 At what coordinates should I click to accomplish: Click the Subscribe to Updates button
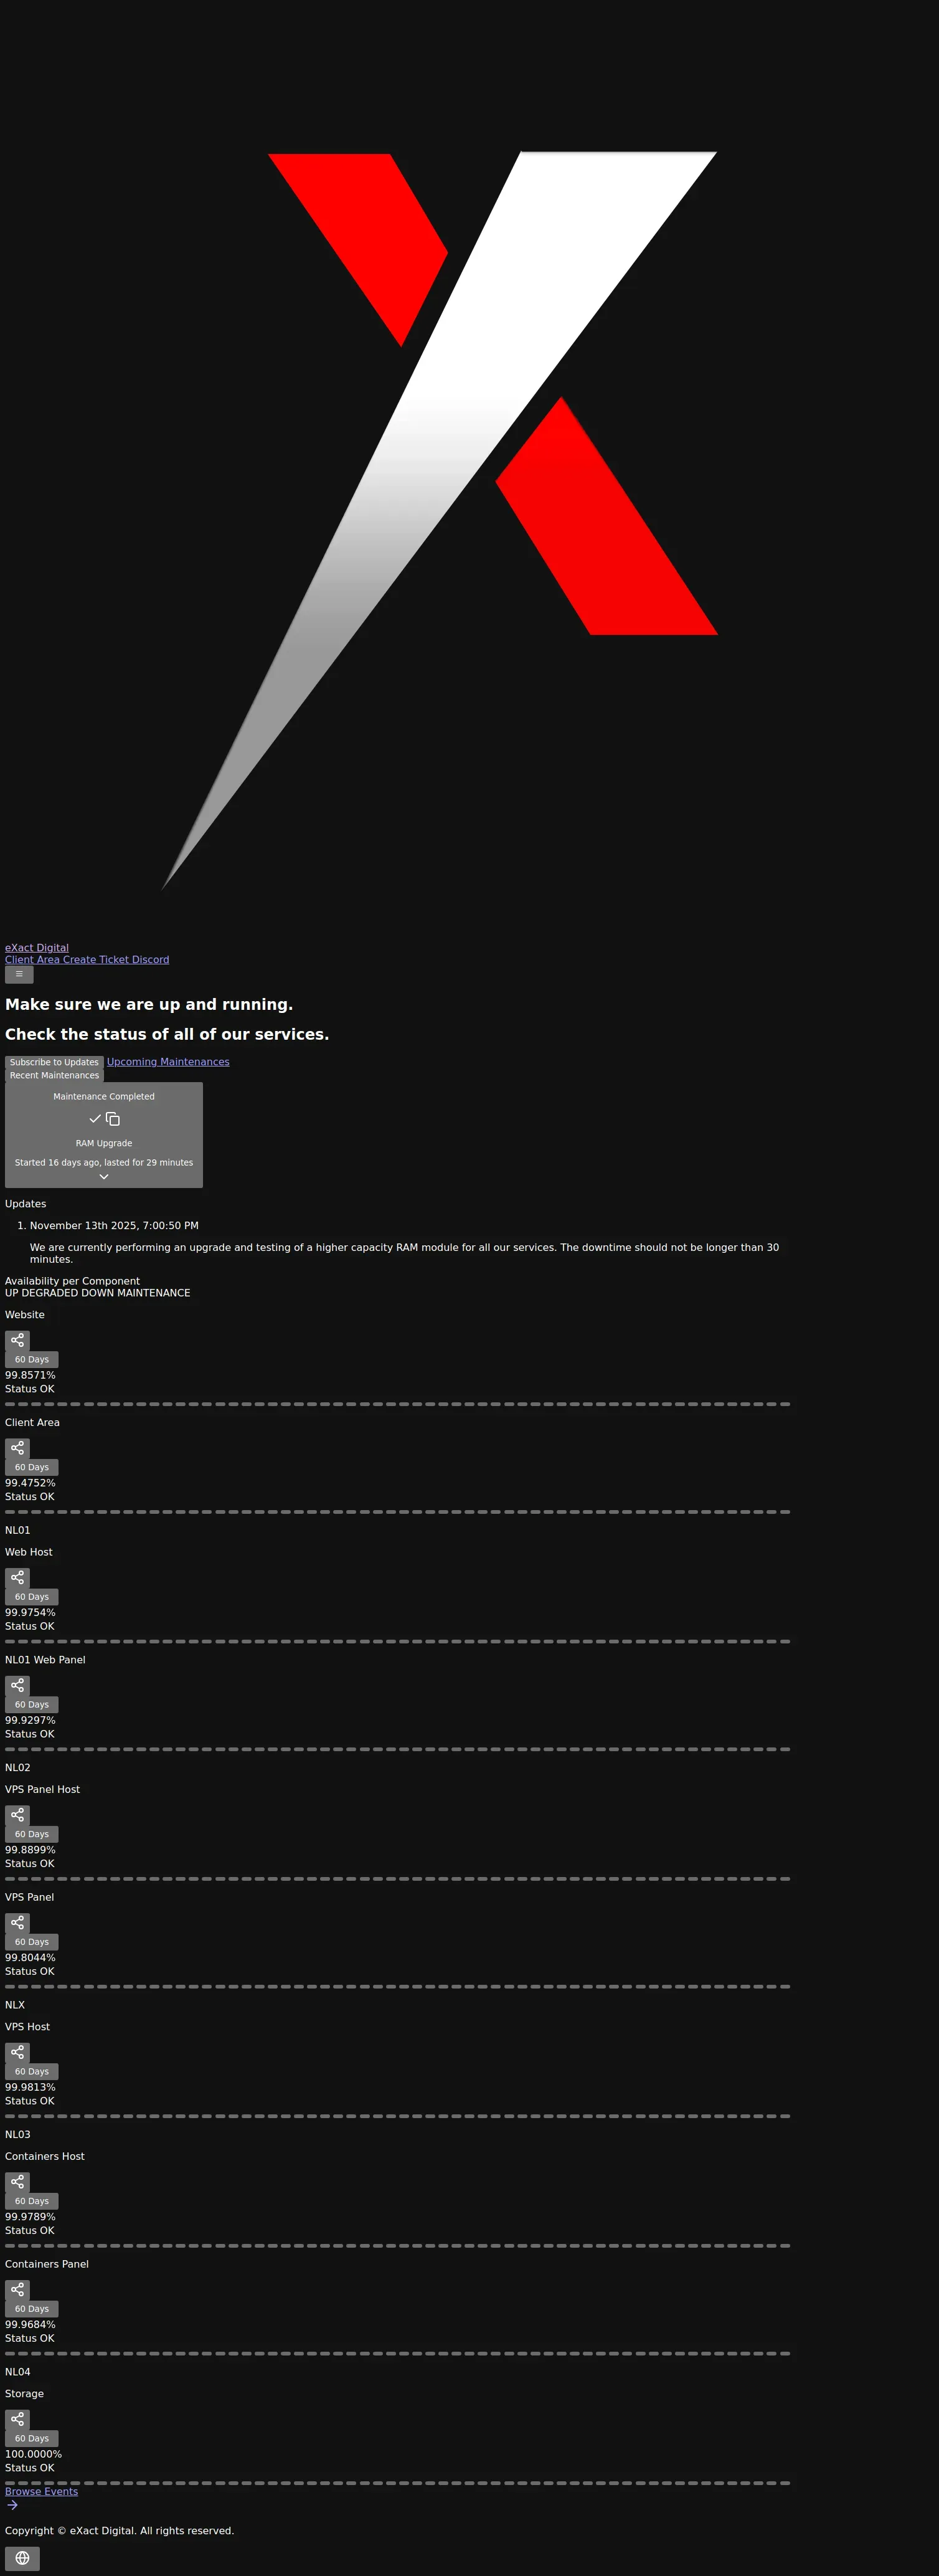coord(54,1062)
